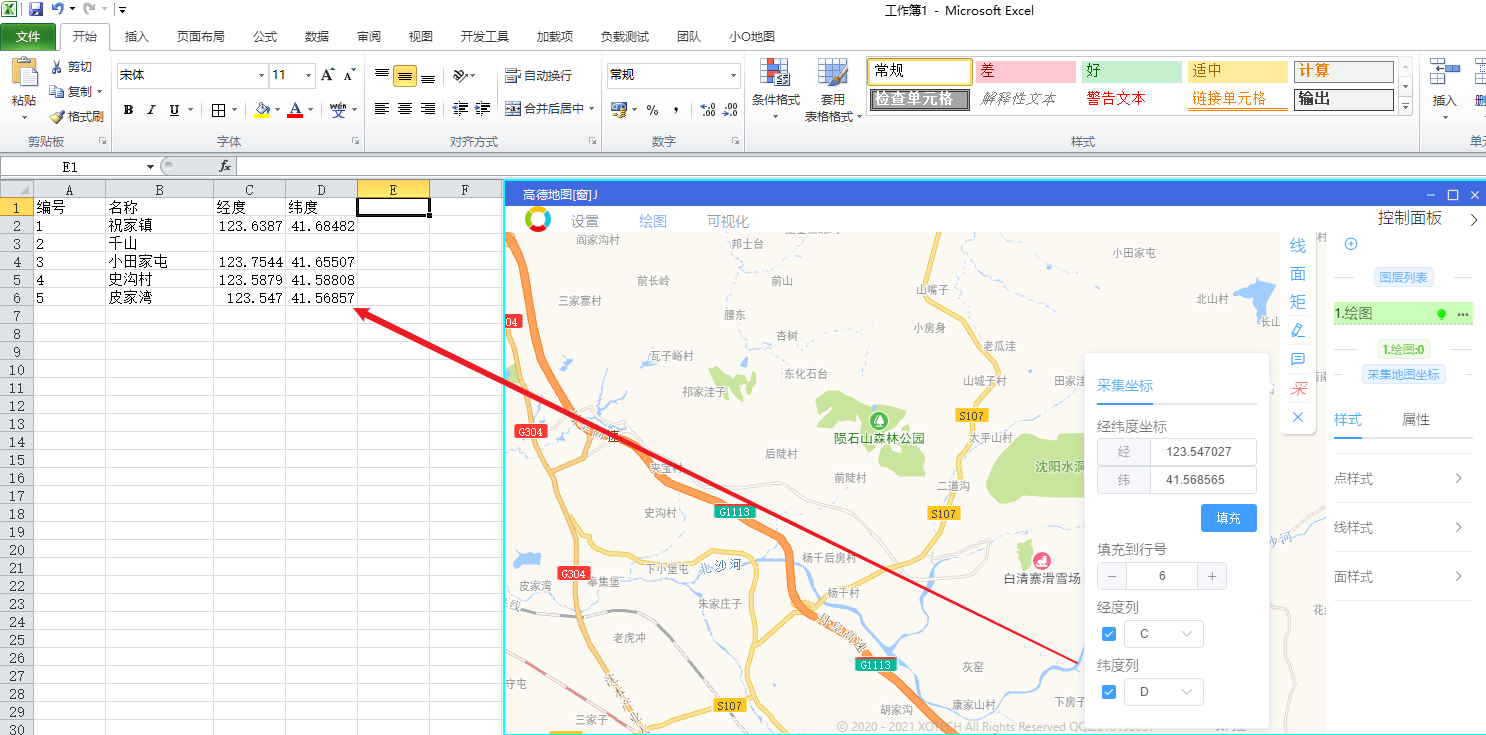The height and width of the screenshot is (735, 1486).
Task: Select the 面 polygon drawing tool
Action: tap(1298, 274)
